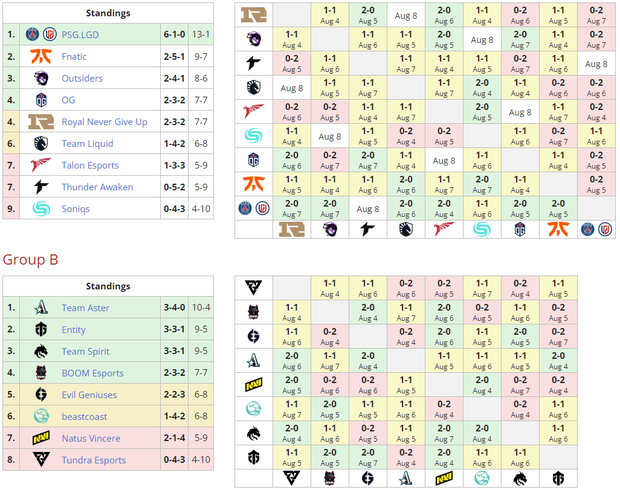This screenshot has height=490, width=620.
Task: Click the PSG.LGD team link in standings
Action: click(80, 35)
